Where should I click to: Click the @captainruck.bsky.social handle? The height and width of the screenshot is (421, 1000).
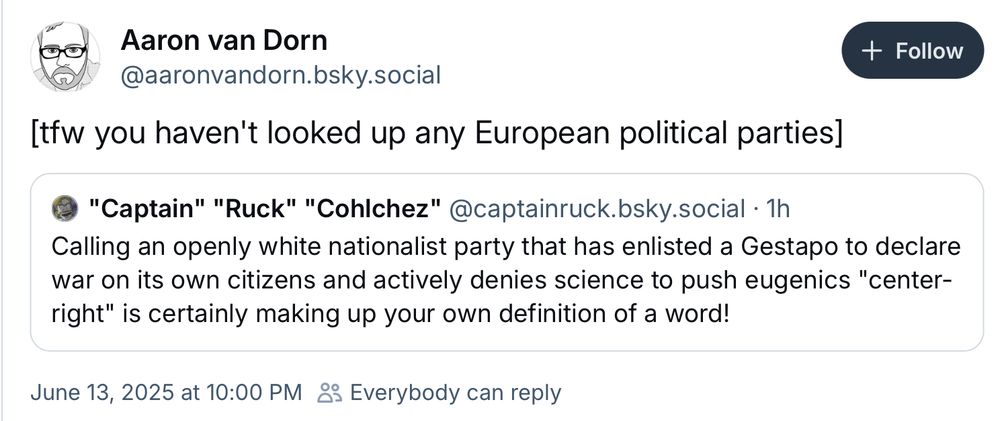pyautogui.click(x=597, y=209)
